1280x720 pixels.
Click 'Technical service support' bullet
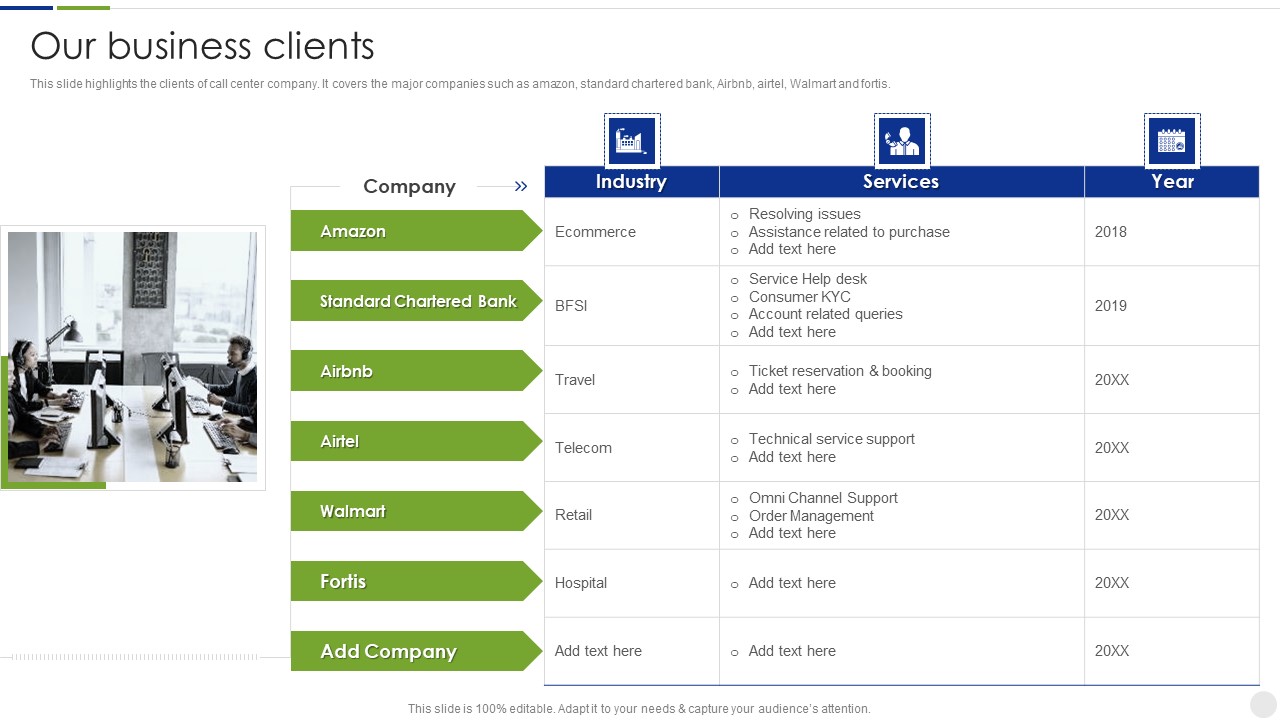click(832, 439)
